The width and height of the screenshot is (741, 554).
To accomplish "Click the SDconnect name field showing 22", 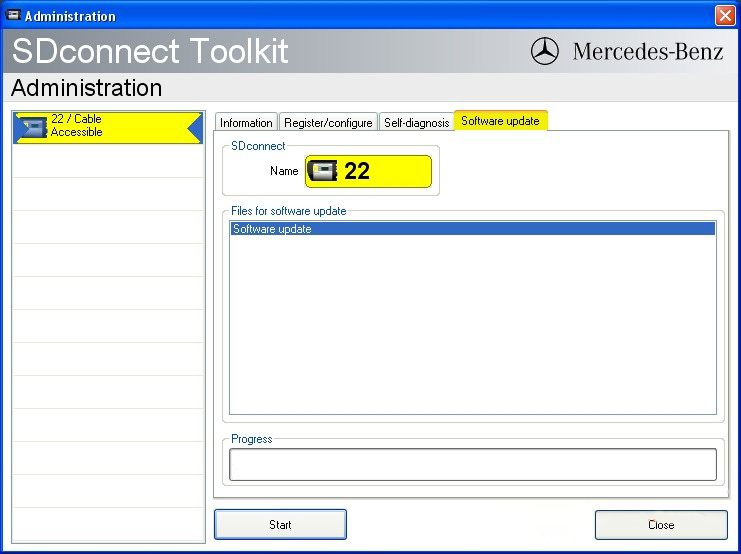I will point(368,171).
